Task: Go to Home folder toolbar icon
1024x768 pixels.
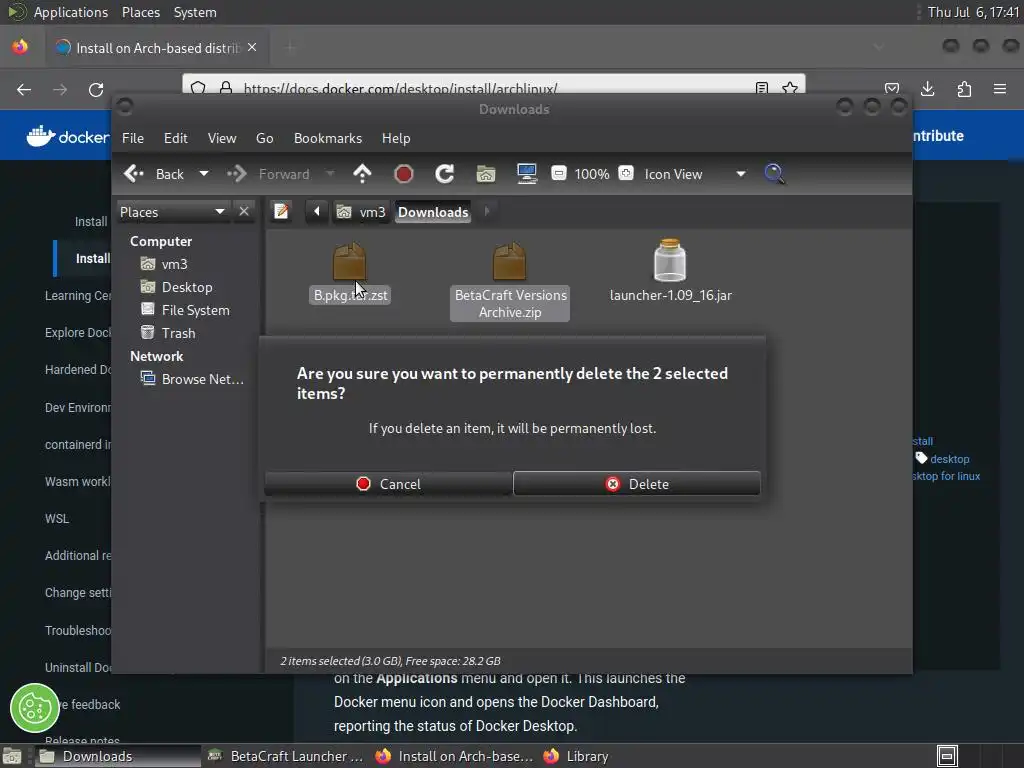Action: click(x=485, y=174)
